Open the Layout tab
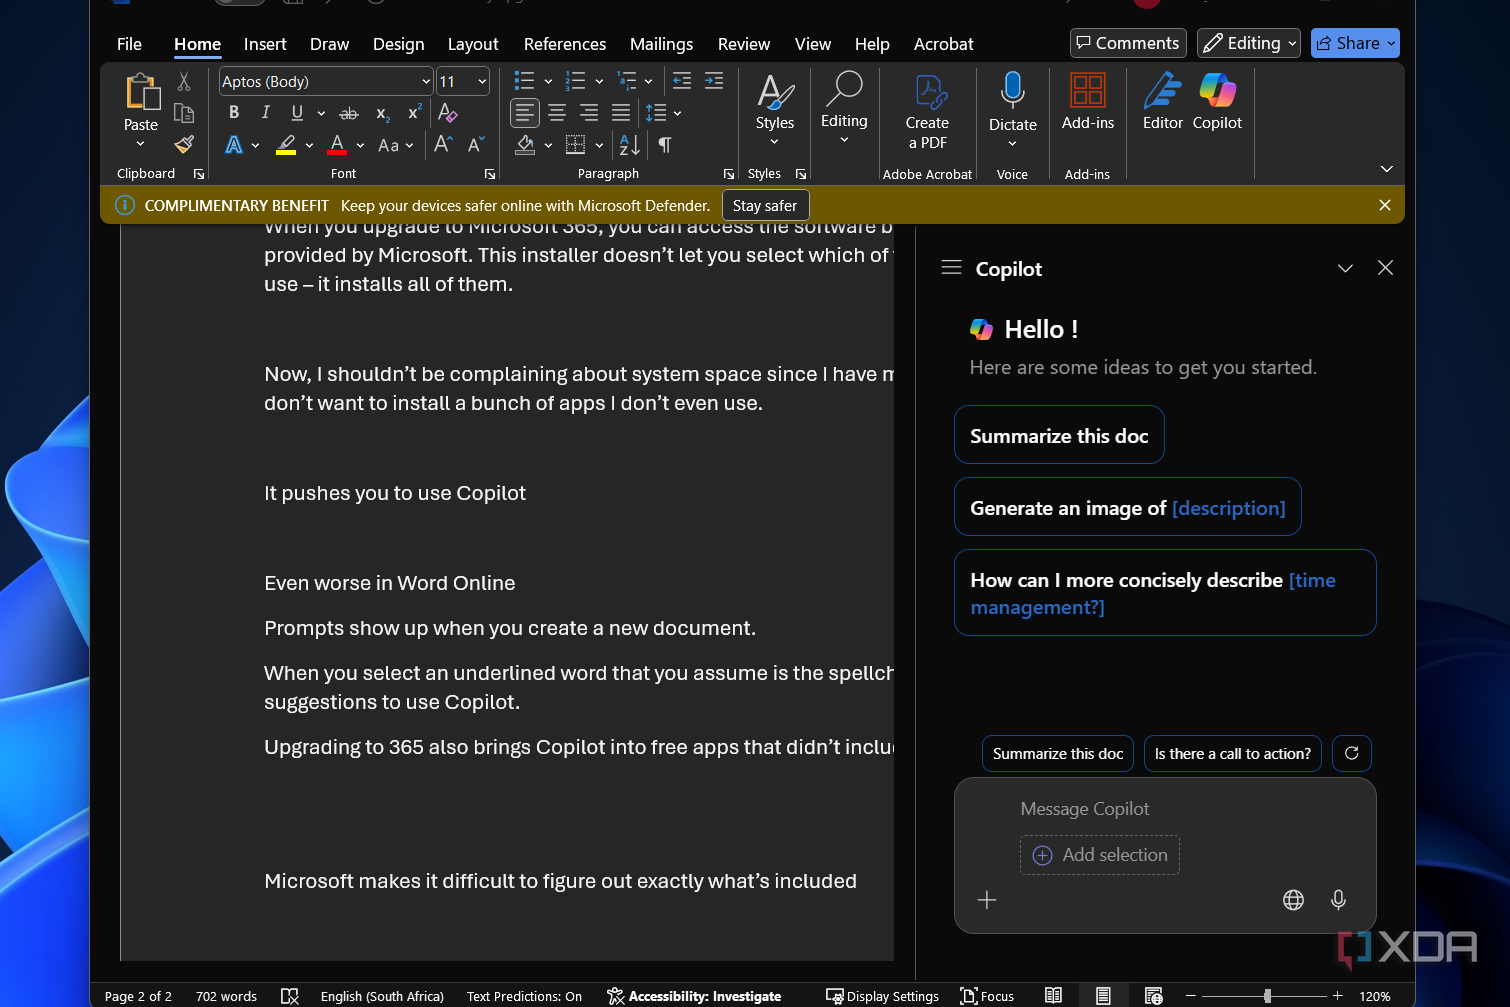The image size is (1510, 1007). [473, 44]
